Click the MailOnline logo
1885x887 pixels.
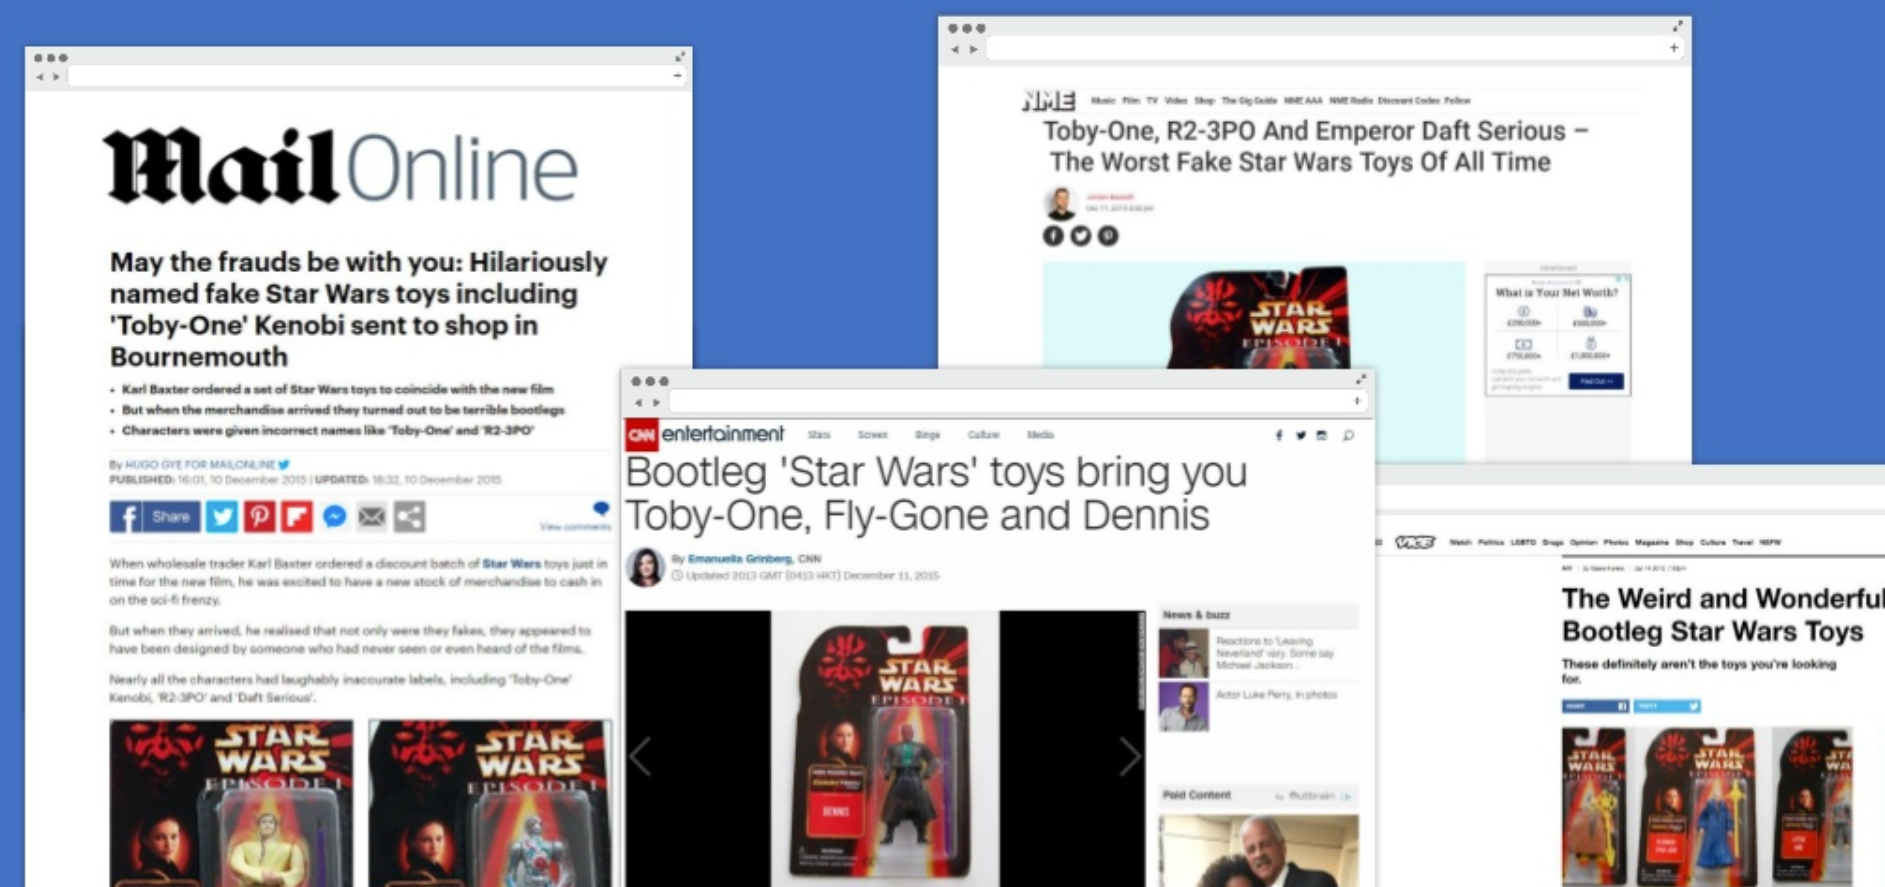tap(340, 166)
